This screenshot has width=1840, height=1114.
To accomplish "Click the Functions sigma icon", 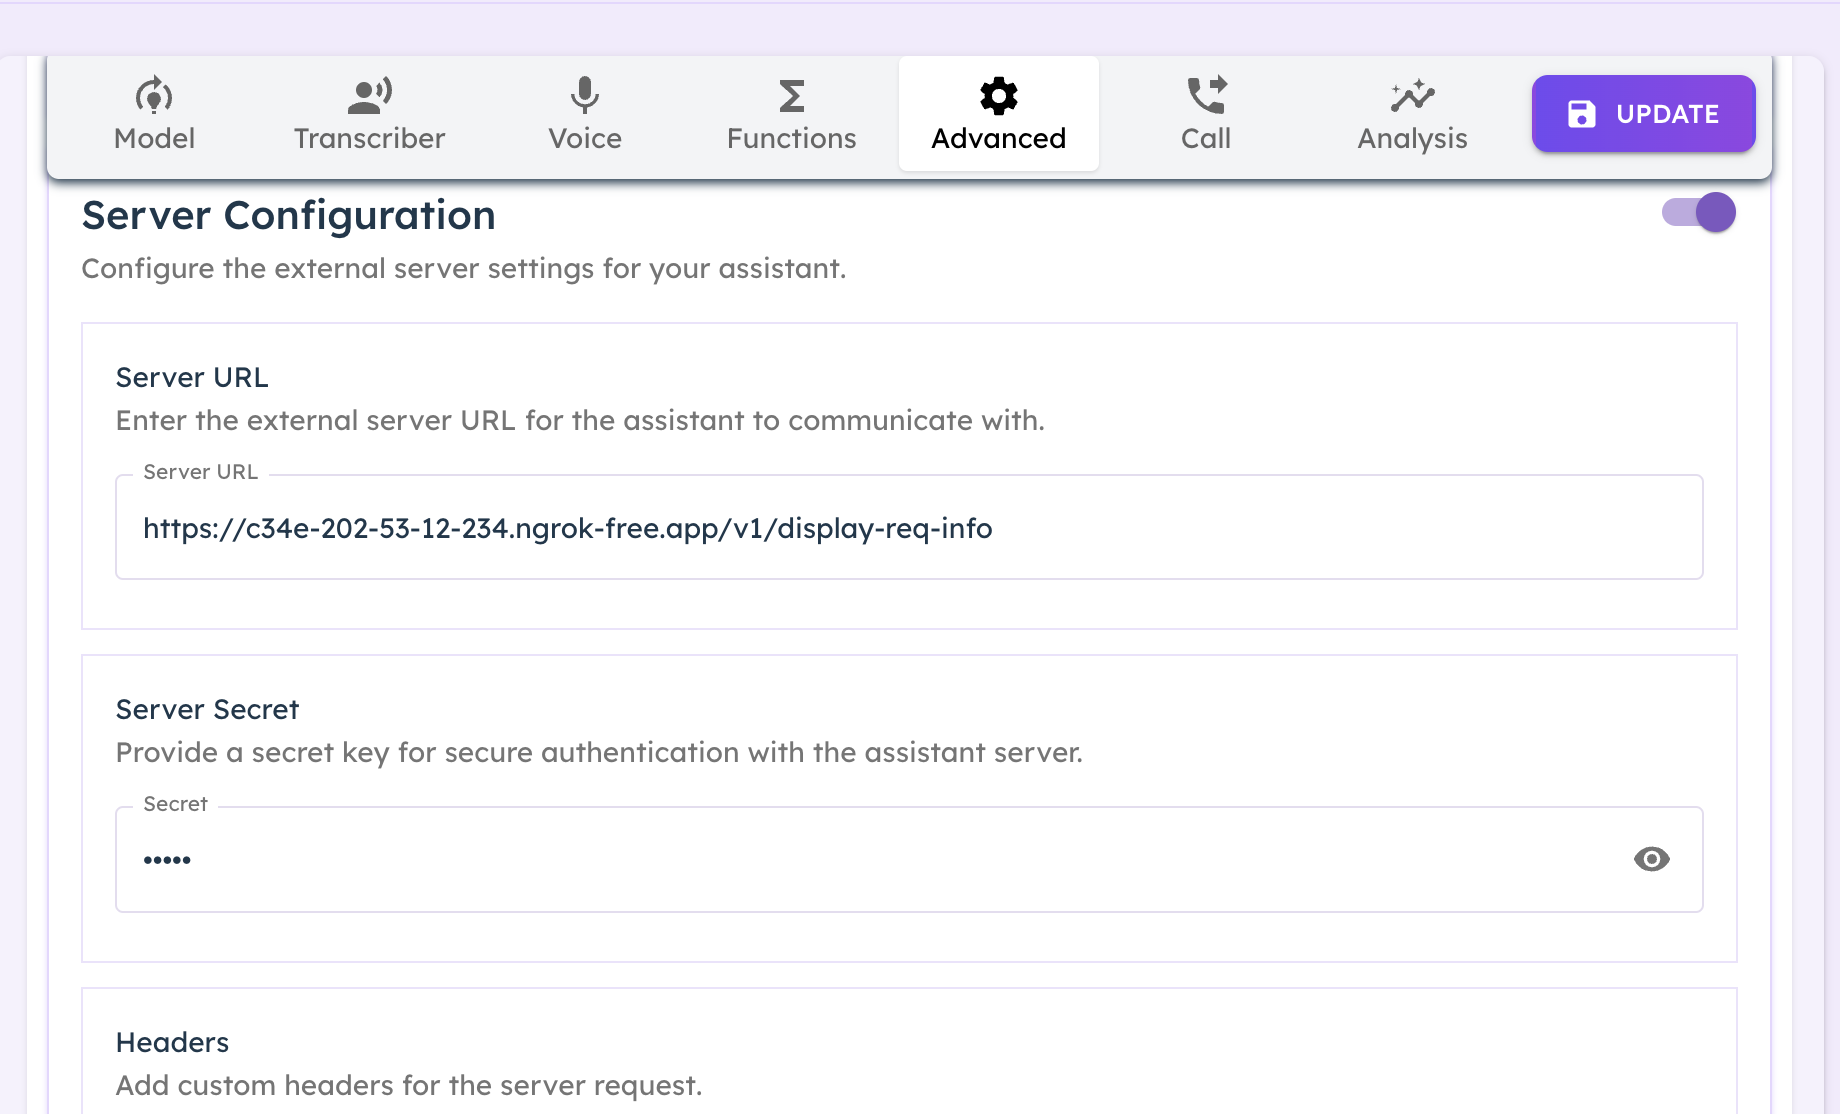I will [791, 96].
